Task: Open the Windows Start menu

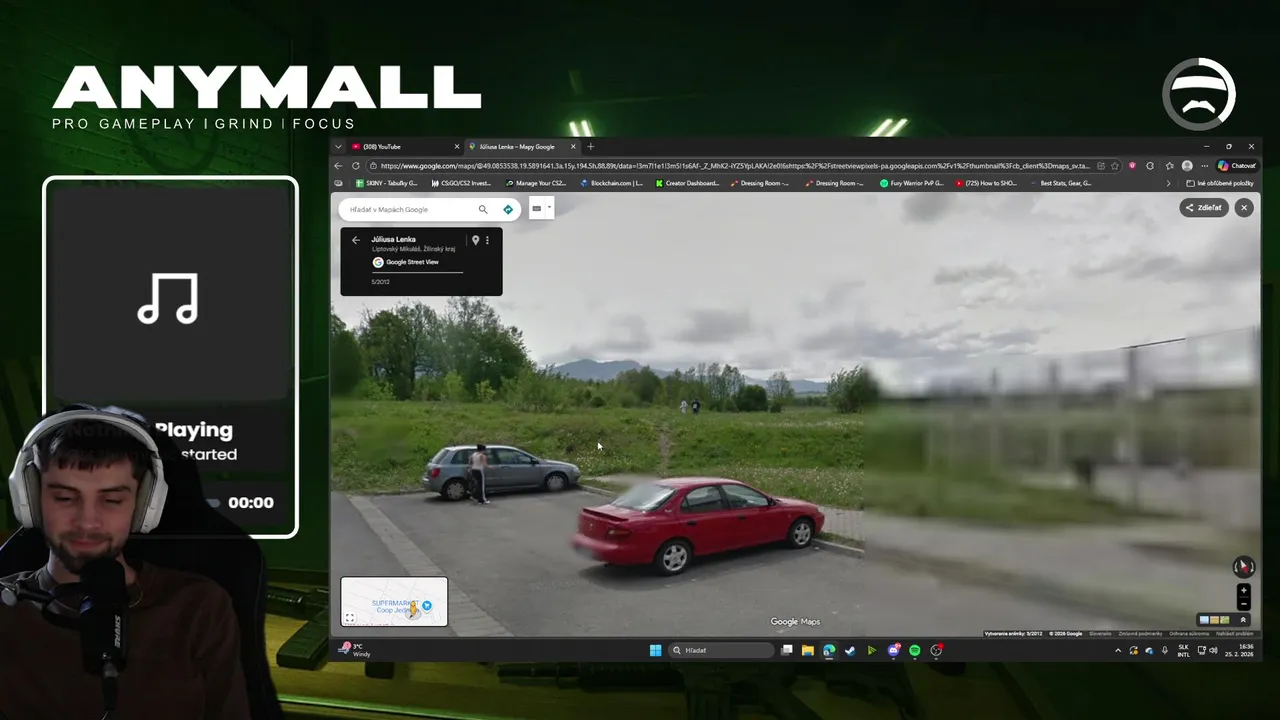Action: point(656,650)
